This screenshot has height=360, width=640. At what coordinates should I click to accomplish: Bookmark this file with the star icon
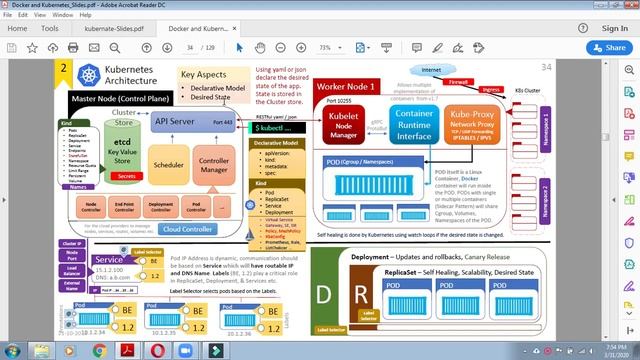pyautogui.click(x=32, y=48)
